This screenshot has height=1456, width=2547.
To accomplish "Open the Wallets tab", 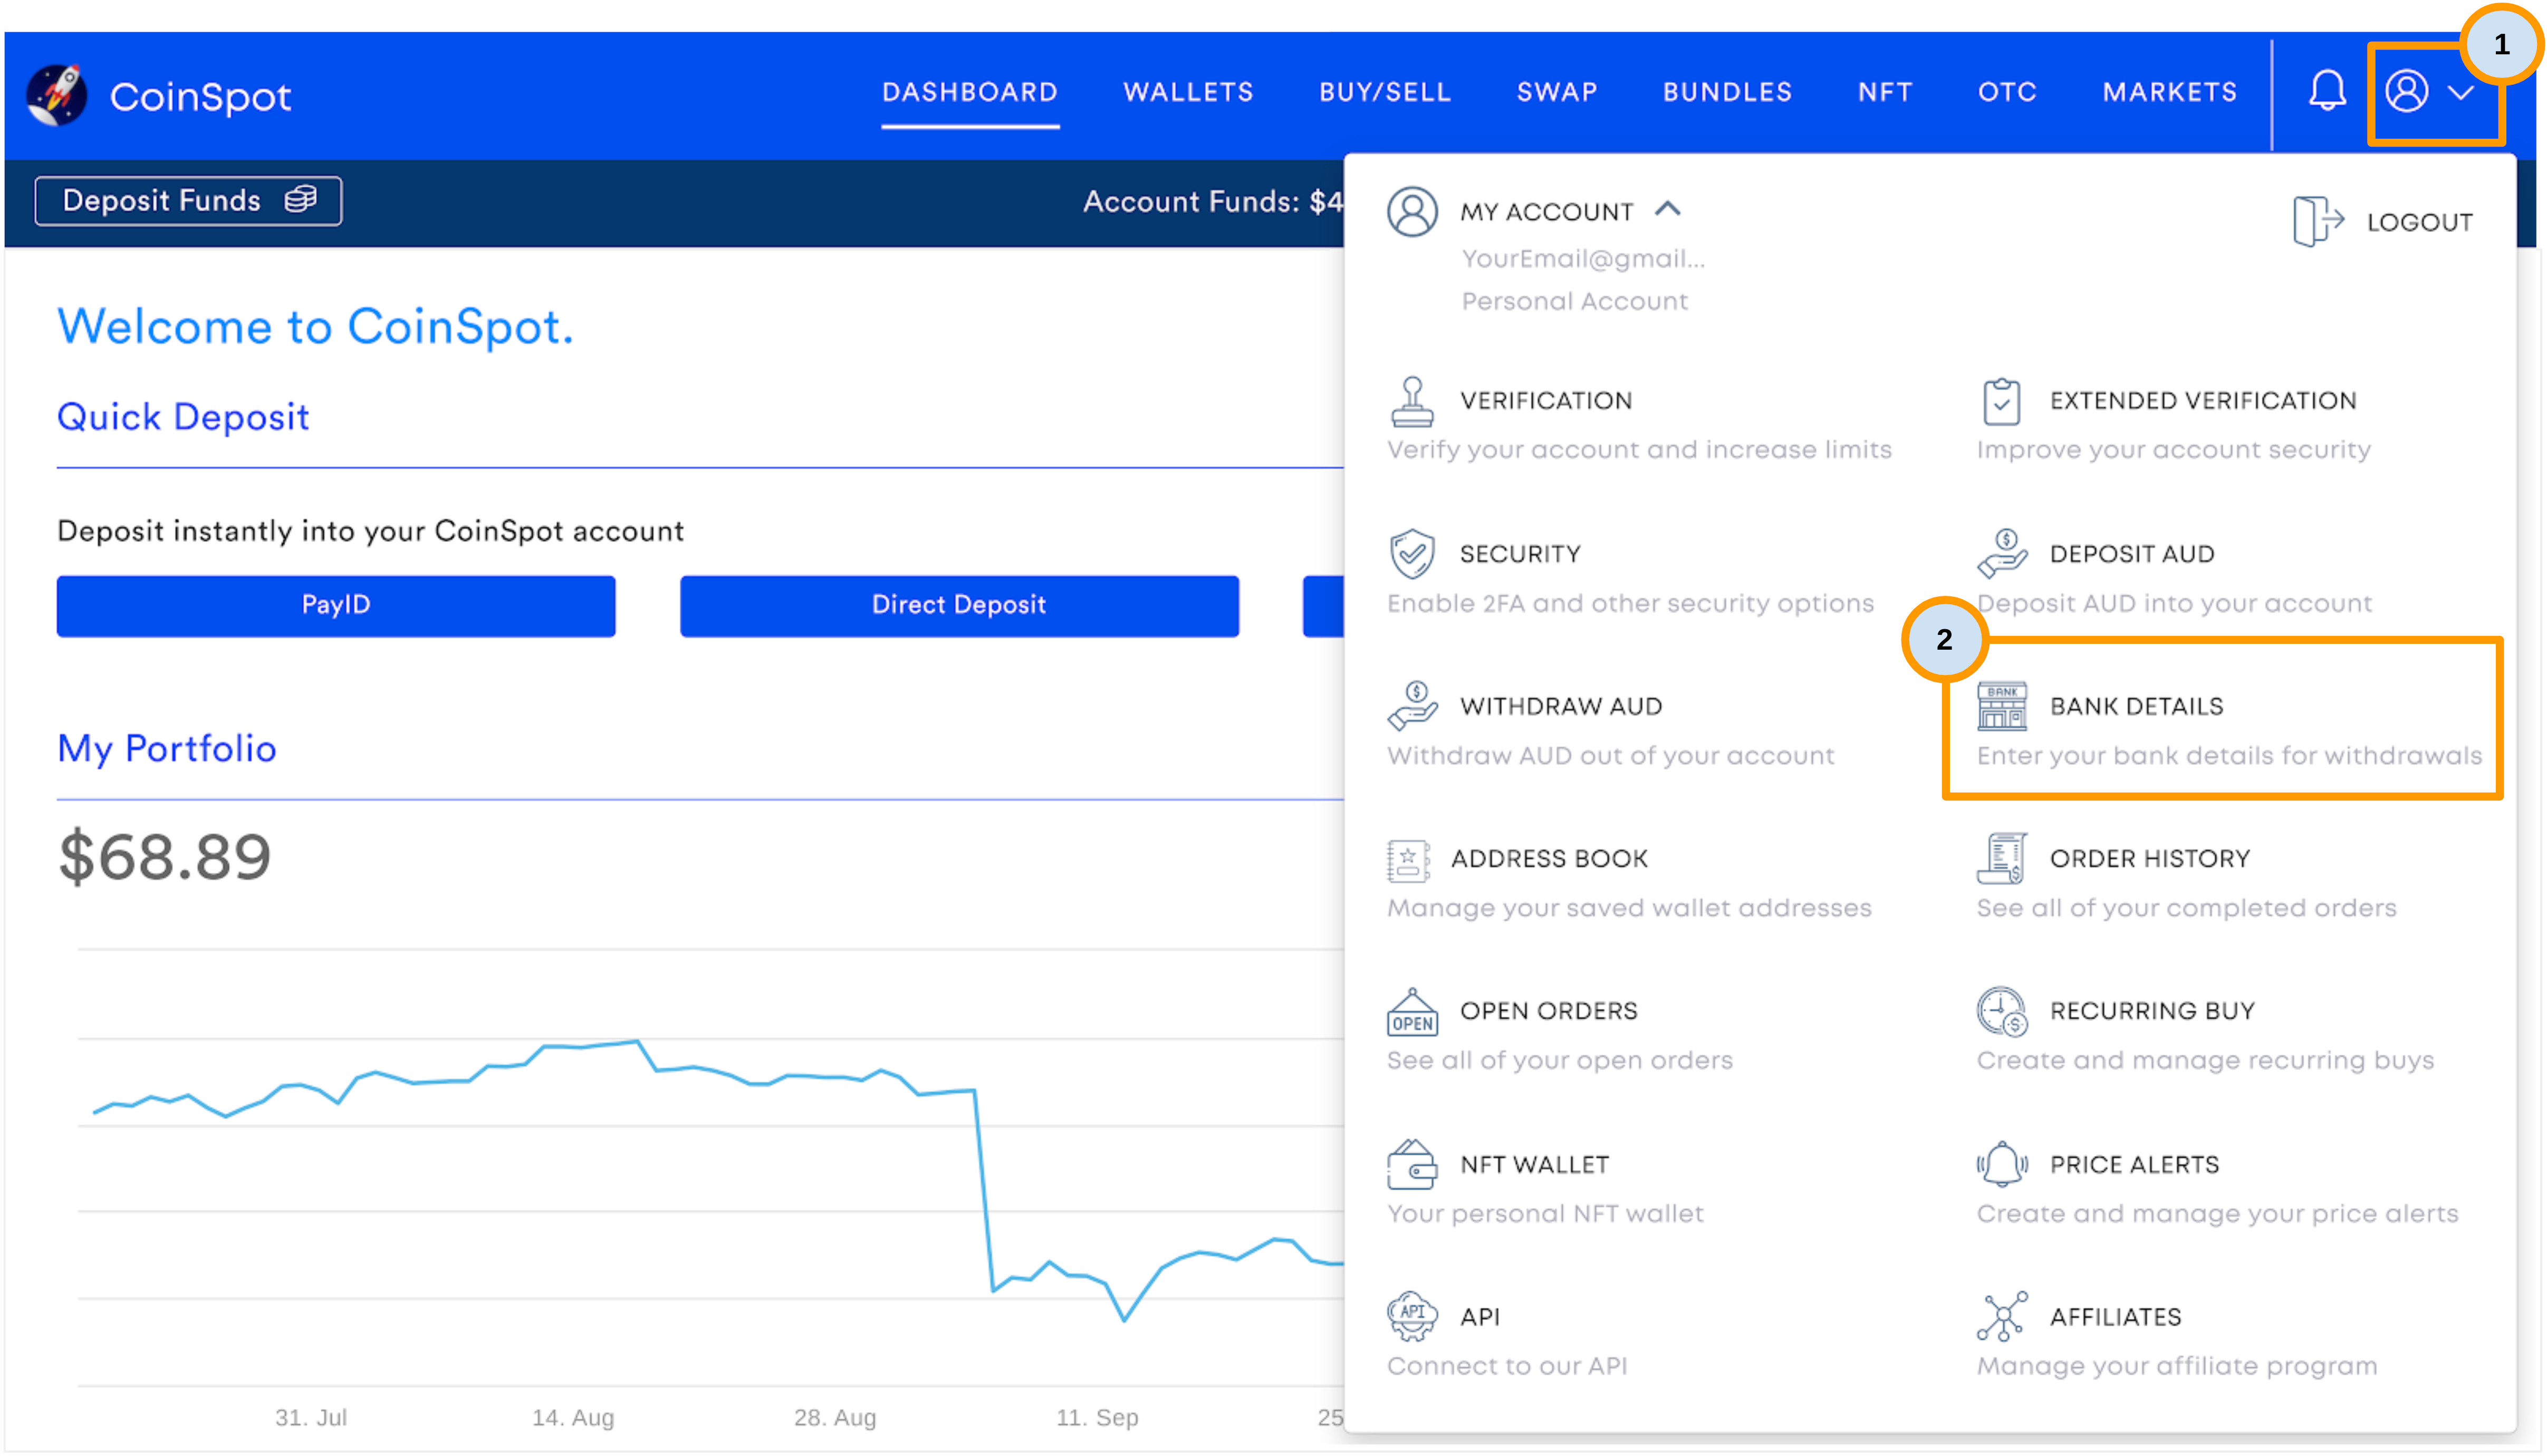I will click(1187, 92).
